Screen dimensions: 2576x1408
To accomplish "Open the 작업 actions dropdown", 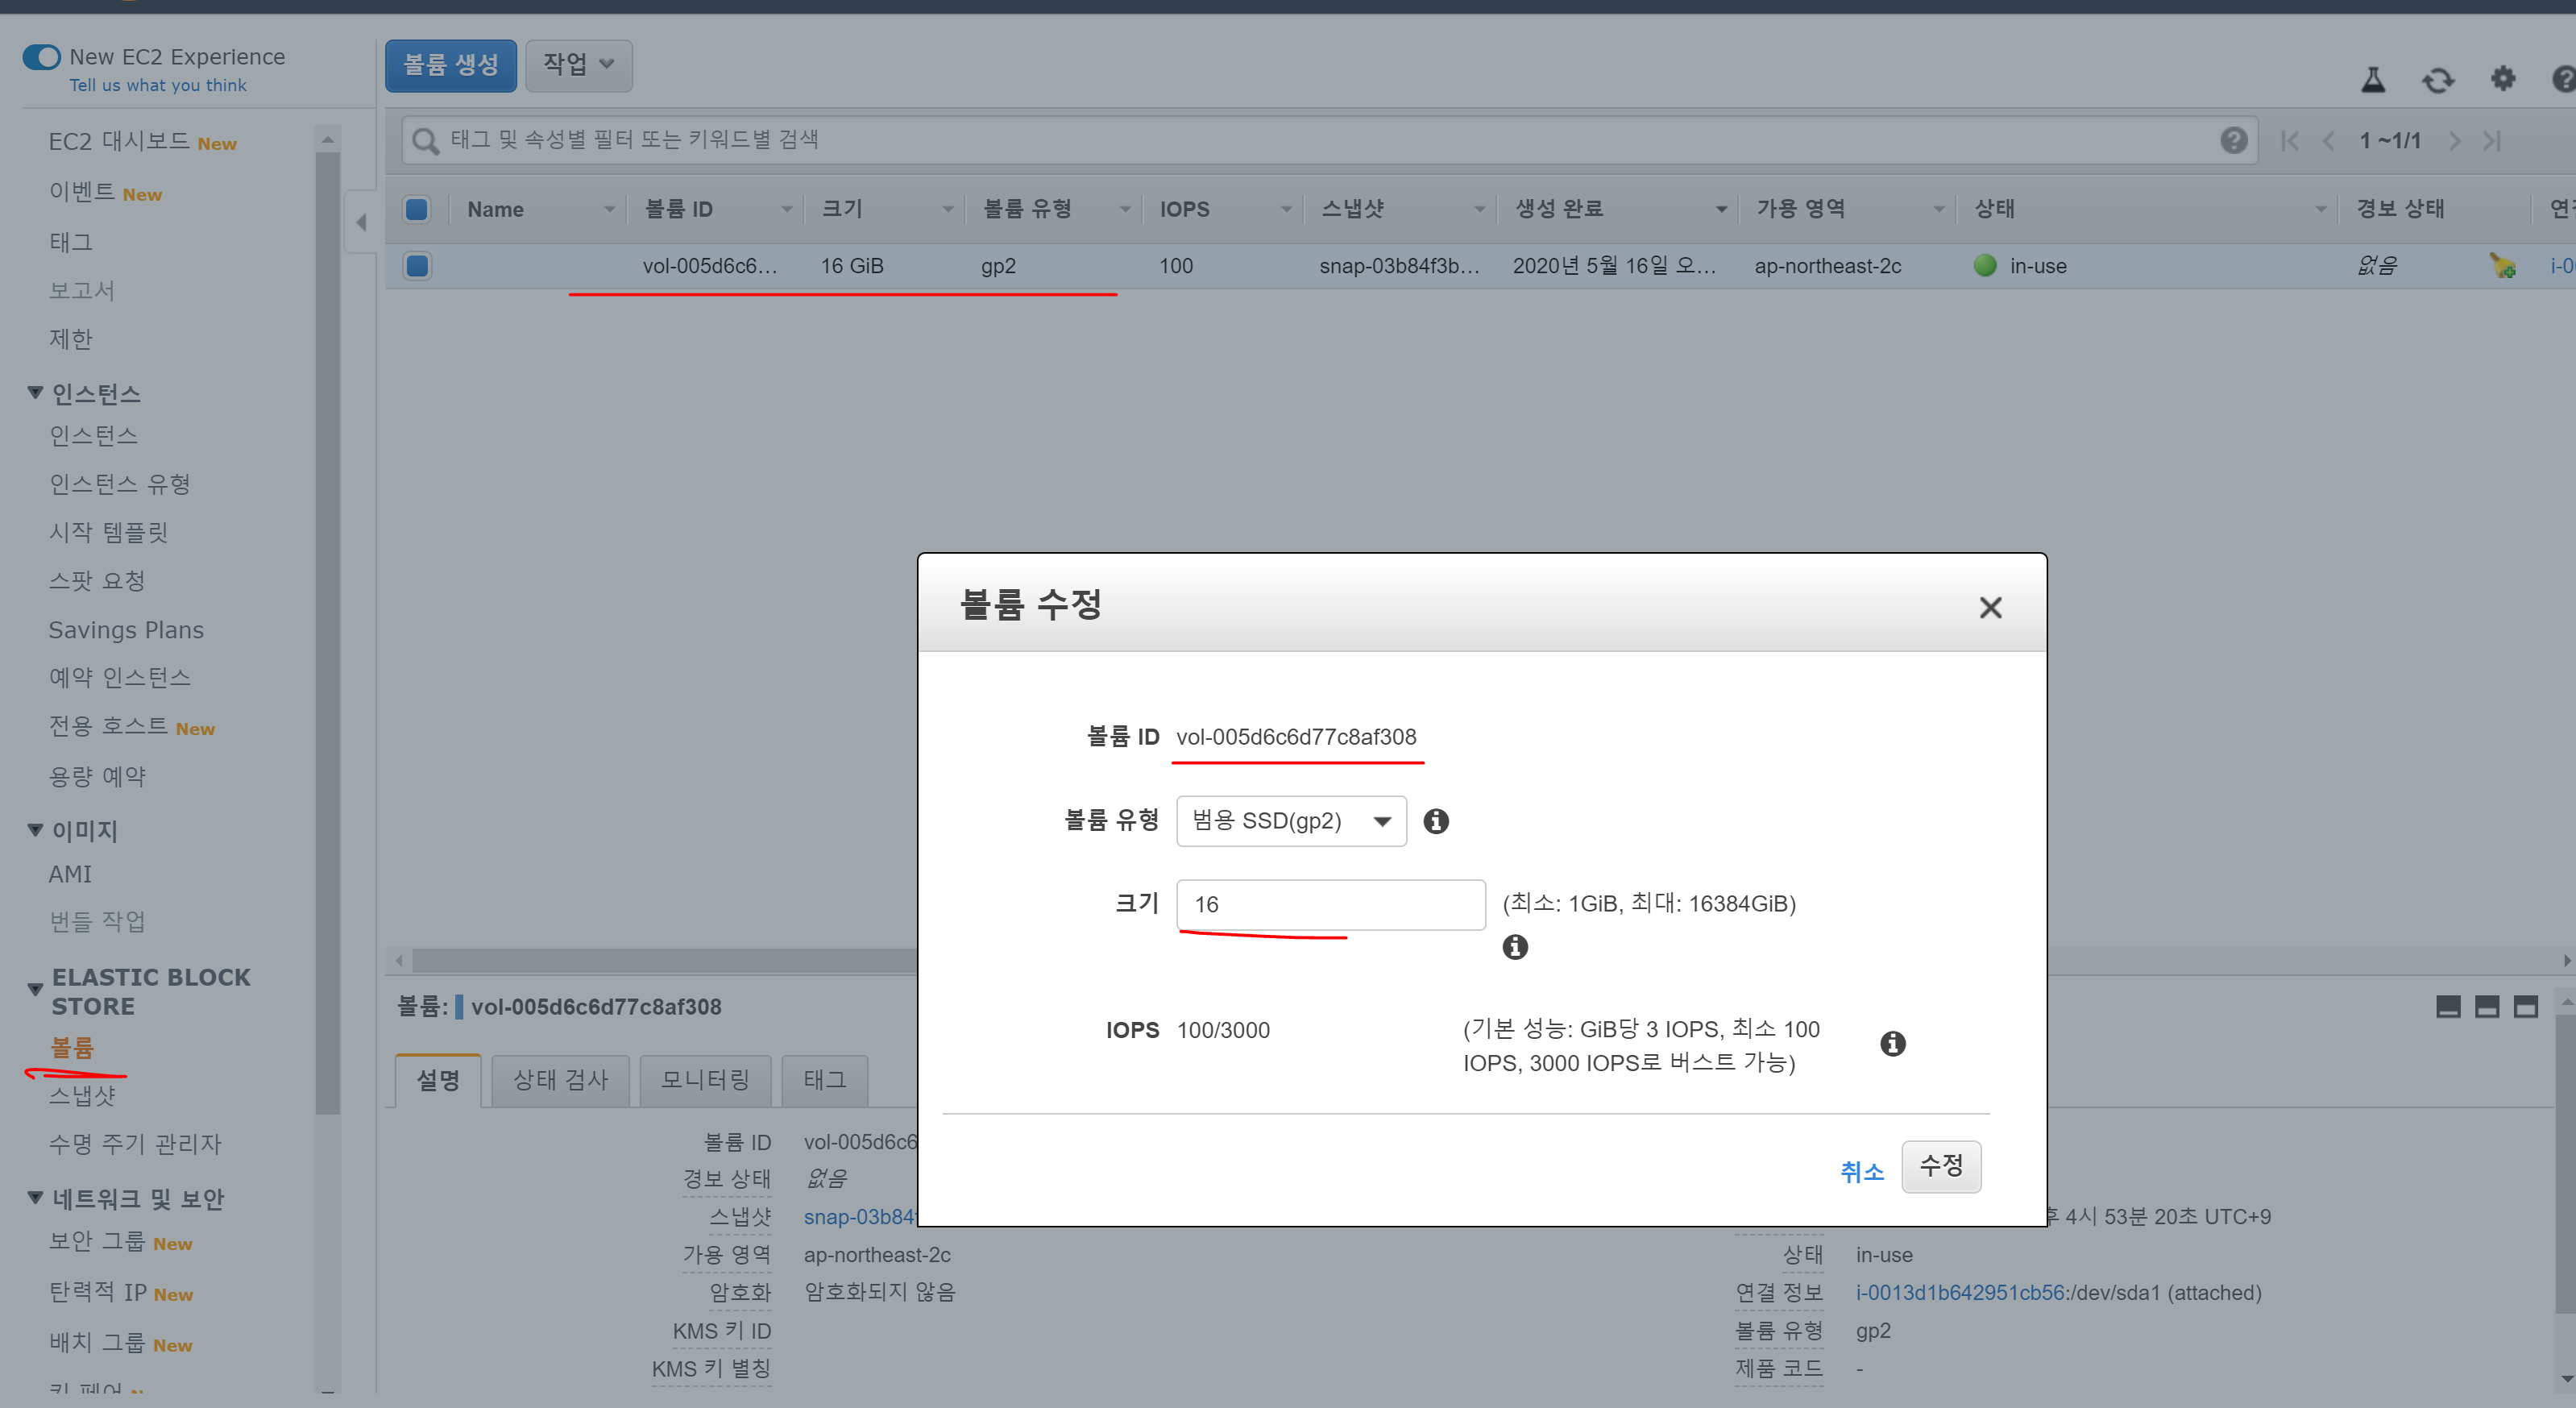I will pyautogui.click(x=578, y=65).
